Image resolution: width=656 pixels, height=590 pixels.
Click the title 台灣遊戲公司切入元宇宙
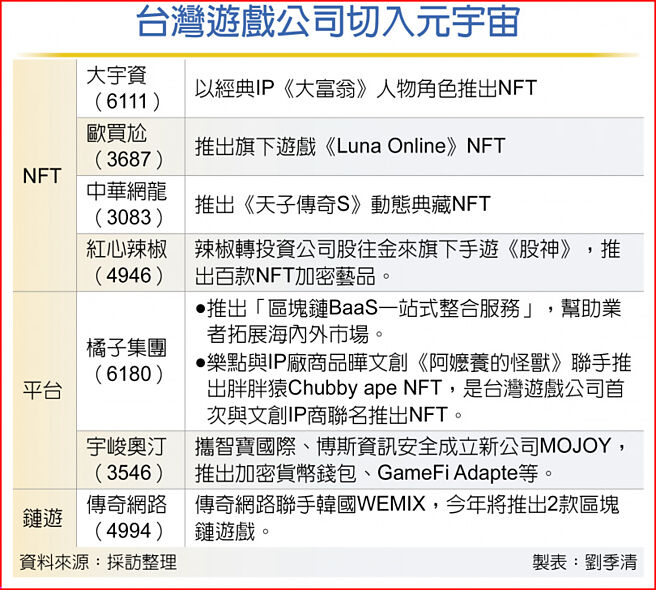pos(328,23)
